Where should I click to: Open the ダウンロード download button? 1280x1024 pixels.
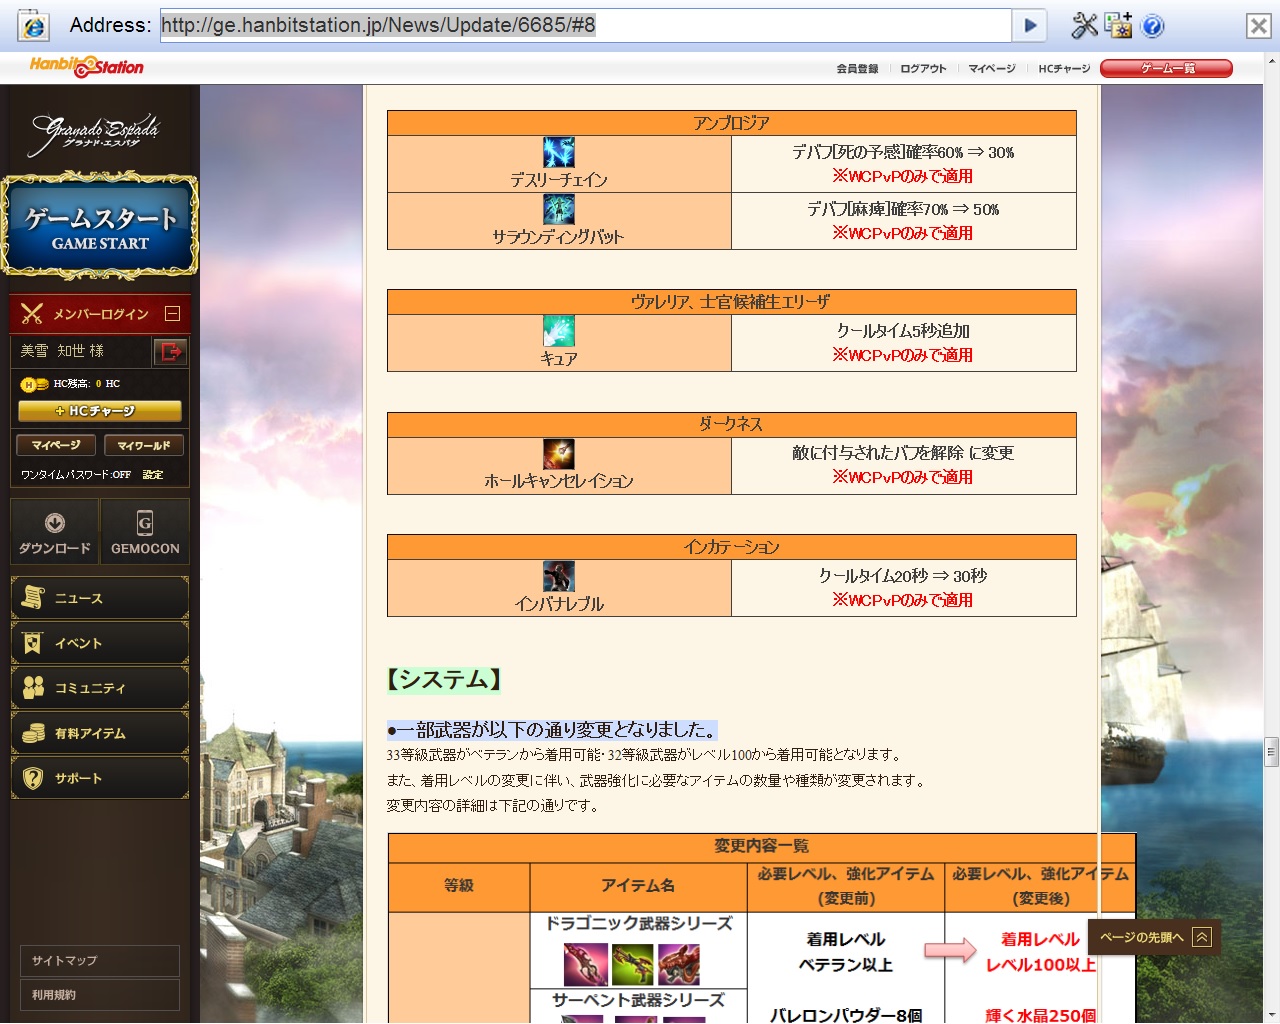(x=55, y=533)
